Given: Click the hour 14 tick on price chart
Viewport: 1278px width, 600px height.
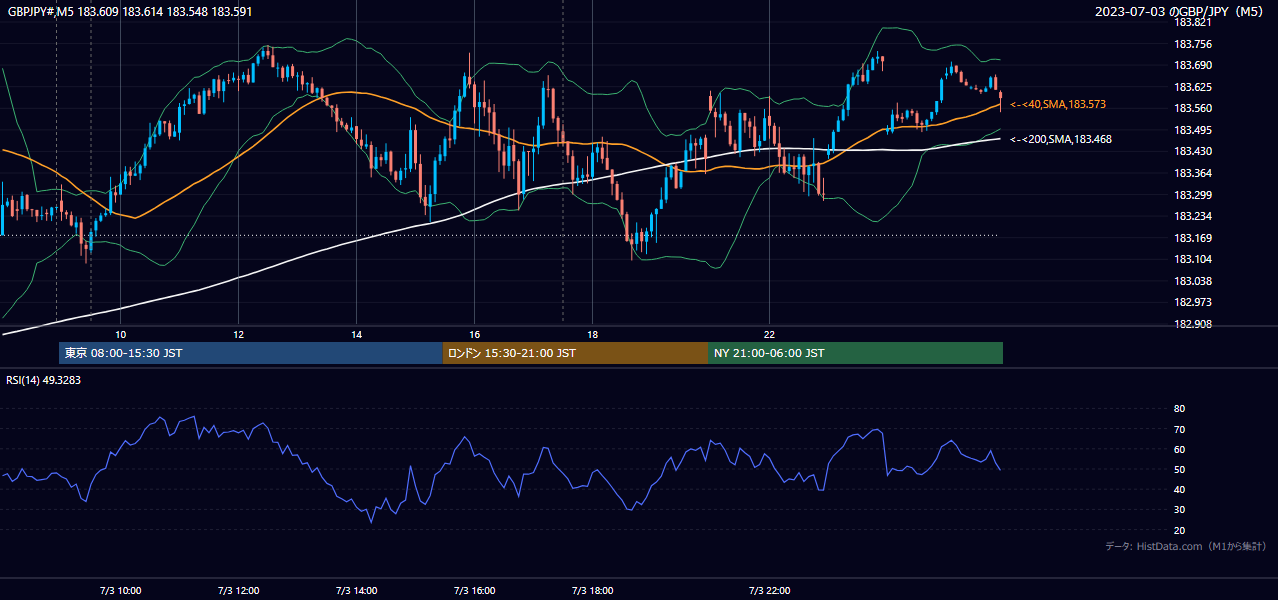Looking at the screenshot, I should [356, 334].
